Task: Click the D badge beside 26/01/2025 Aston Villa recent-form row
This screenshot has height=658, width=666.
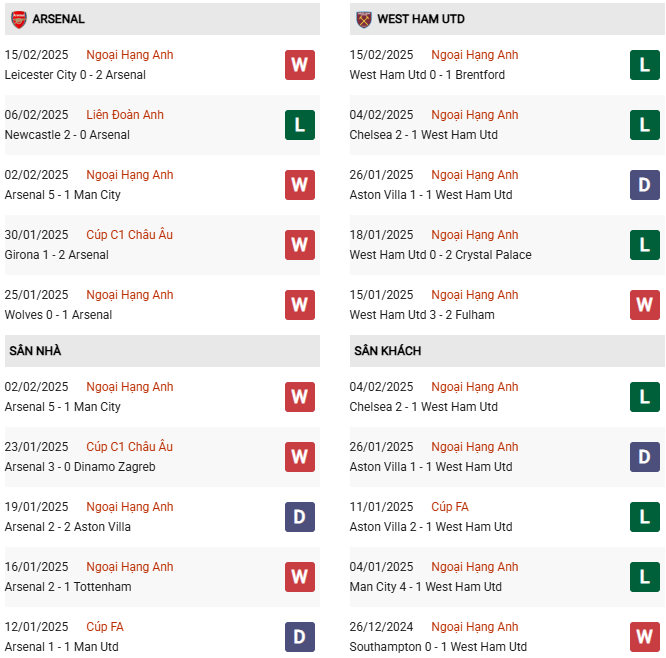Action: point(645,185)
